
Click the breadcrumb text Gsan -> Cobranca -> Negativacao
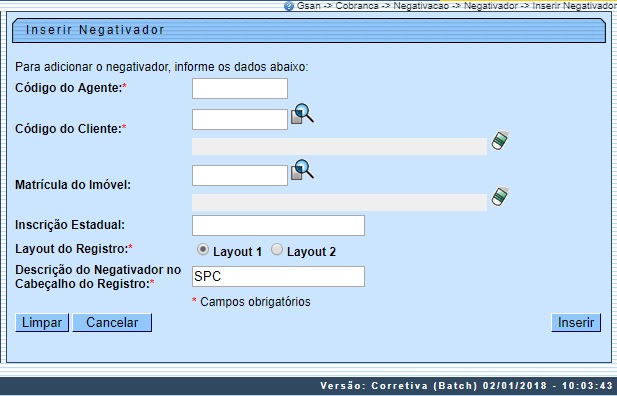(373, 6)
